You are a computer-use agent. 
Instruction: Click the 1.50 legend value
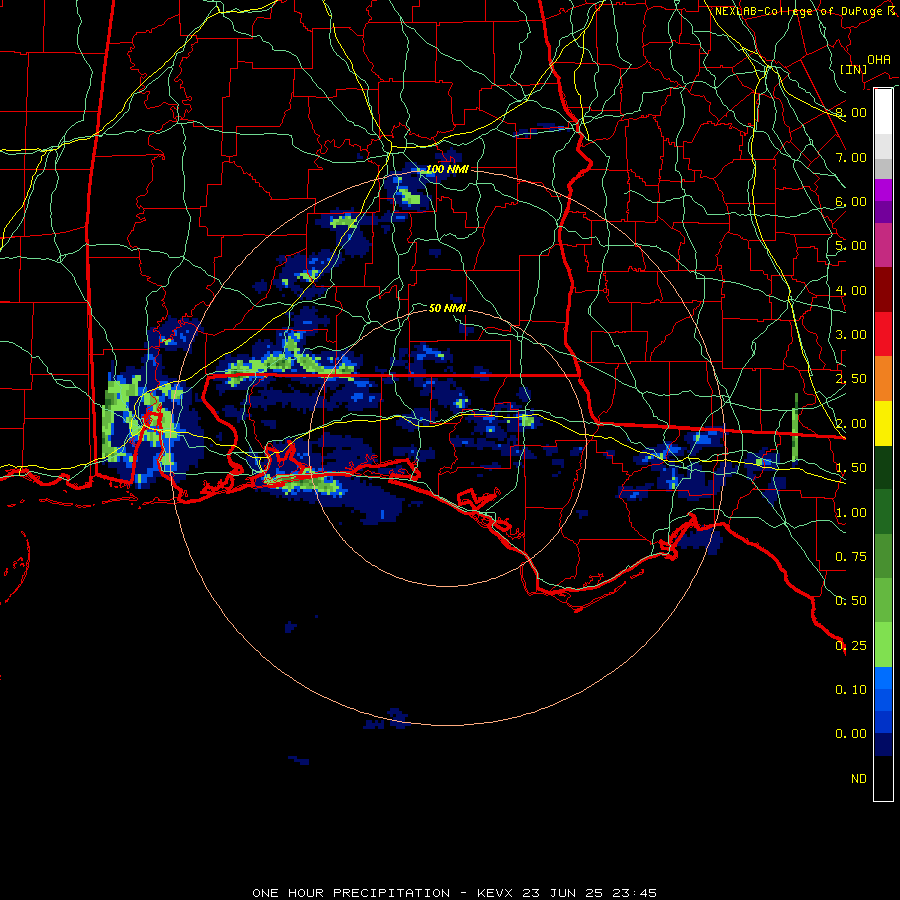851,468
